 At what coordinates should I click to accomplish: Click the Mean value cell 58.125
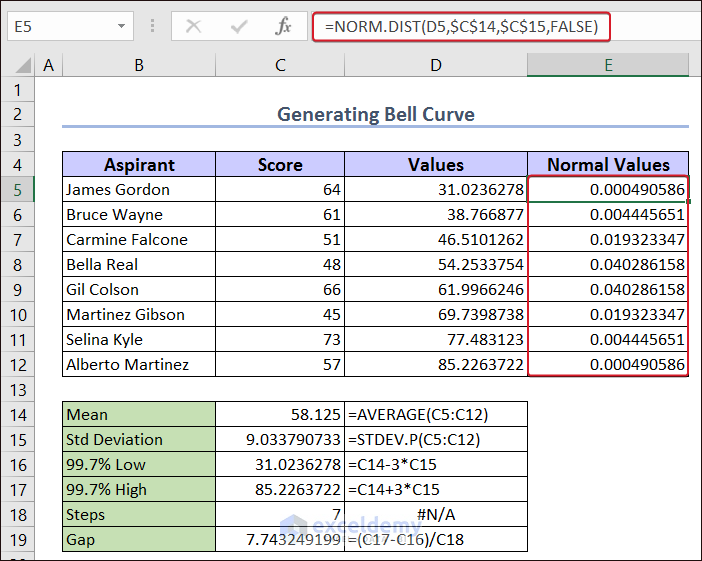[x=280, y=414]
